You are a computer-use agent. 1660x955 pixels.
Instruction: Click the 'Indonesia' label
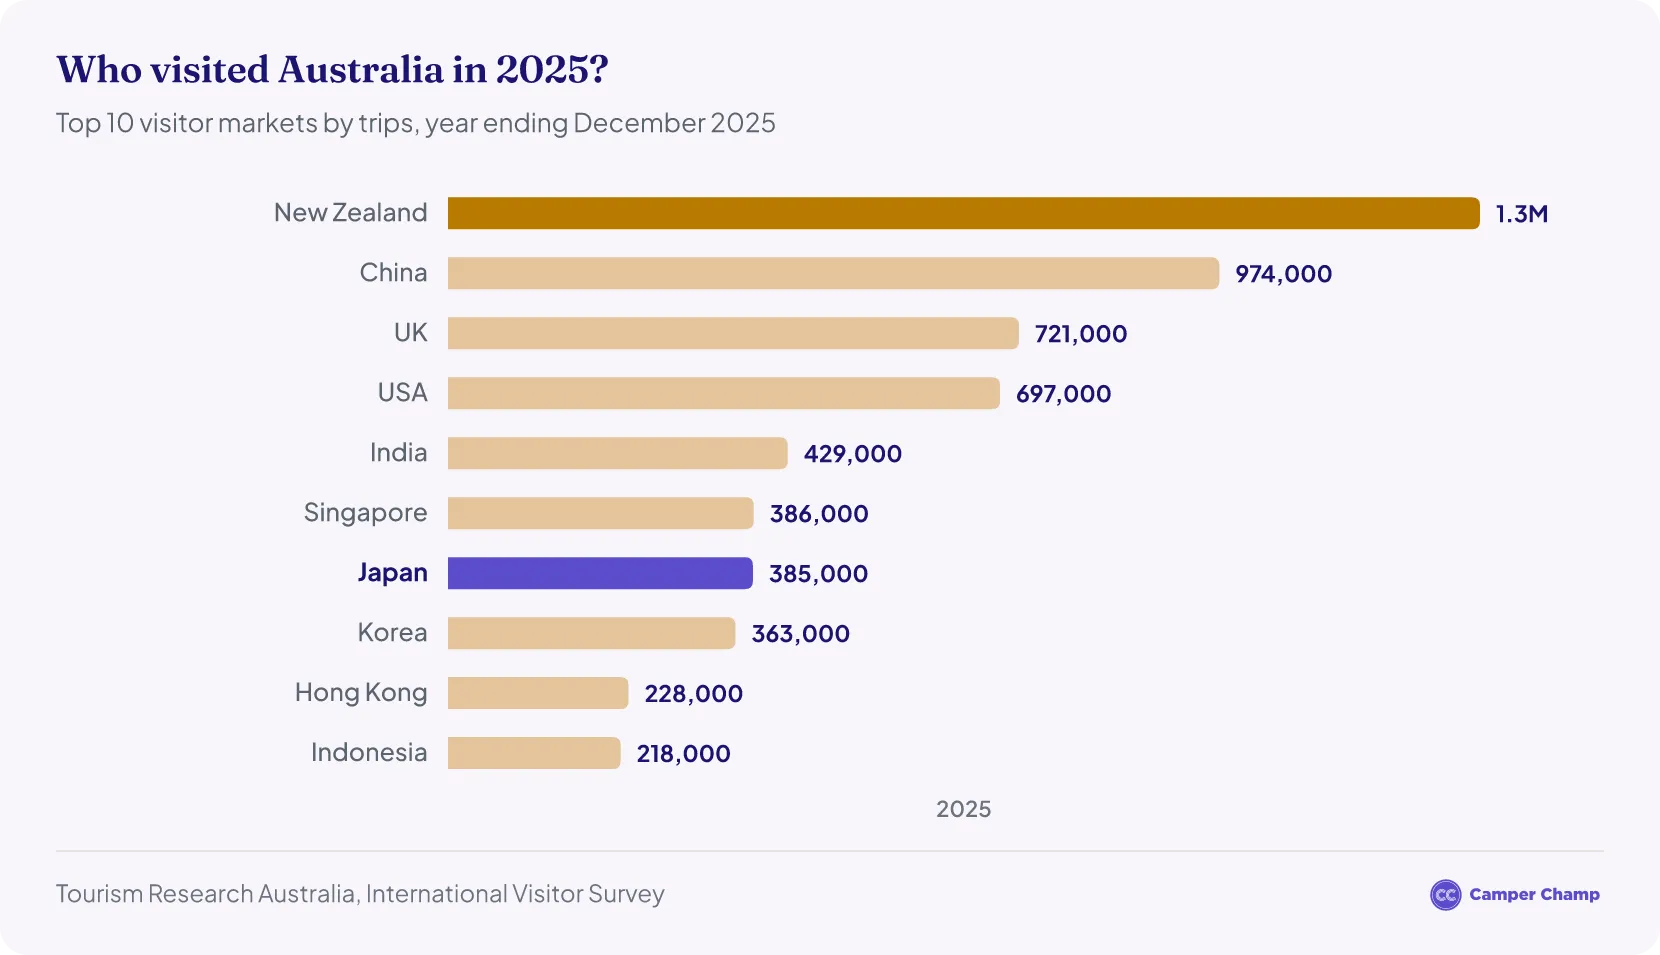coord(369,753)
